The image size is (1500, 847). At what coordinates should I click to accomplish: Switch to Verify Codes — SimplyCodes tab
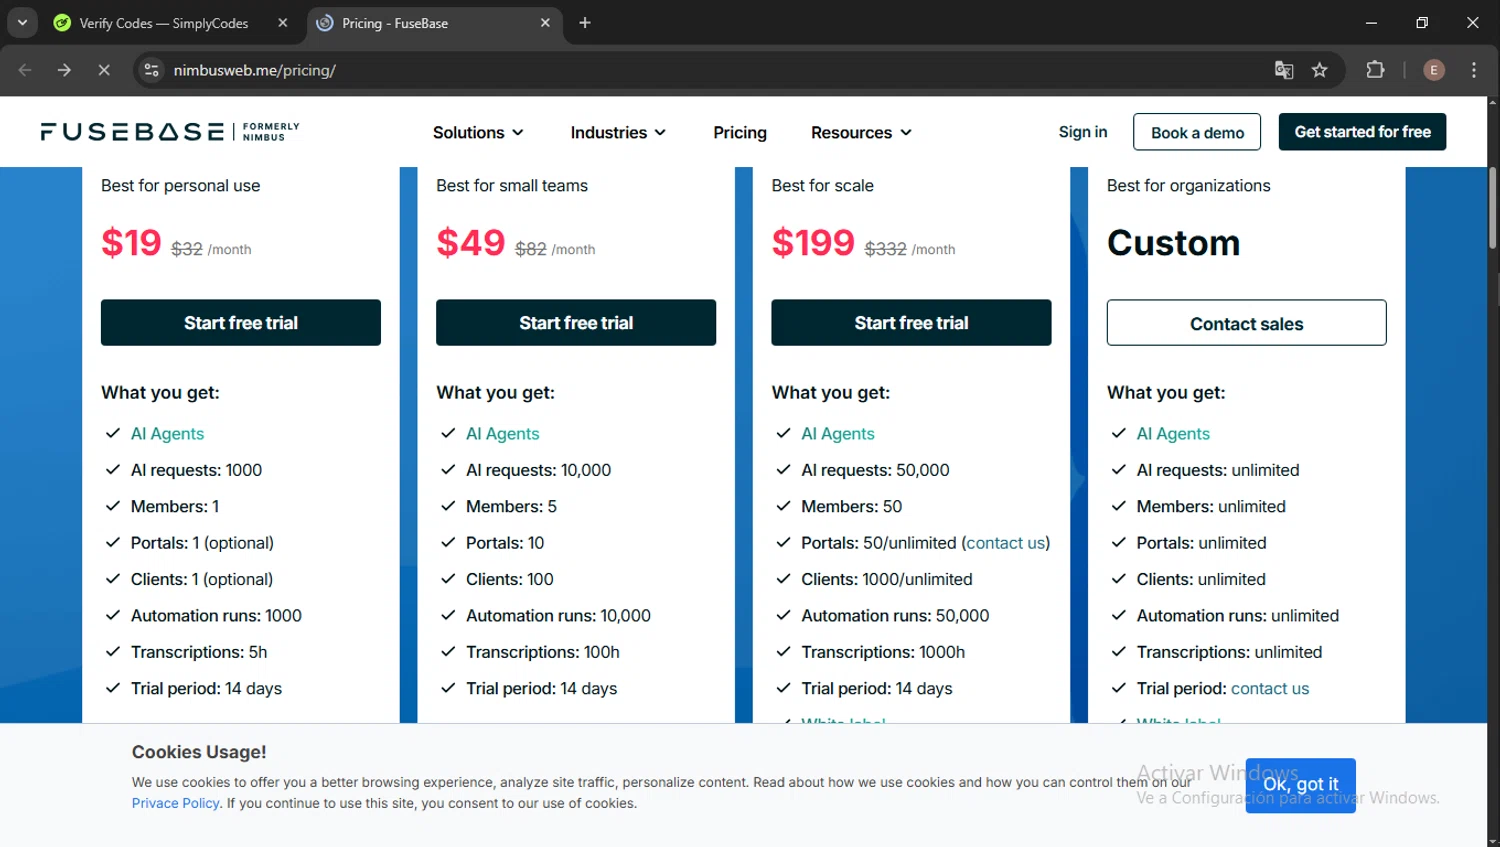click(x=164, y=23)
